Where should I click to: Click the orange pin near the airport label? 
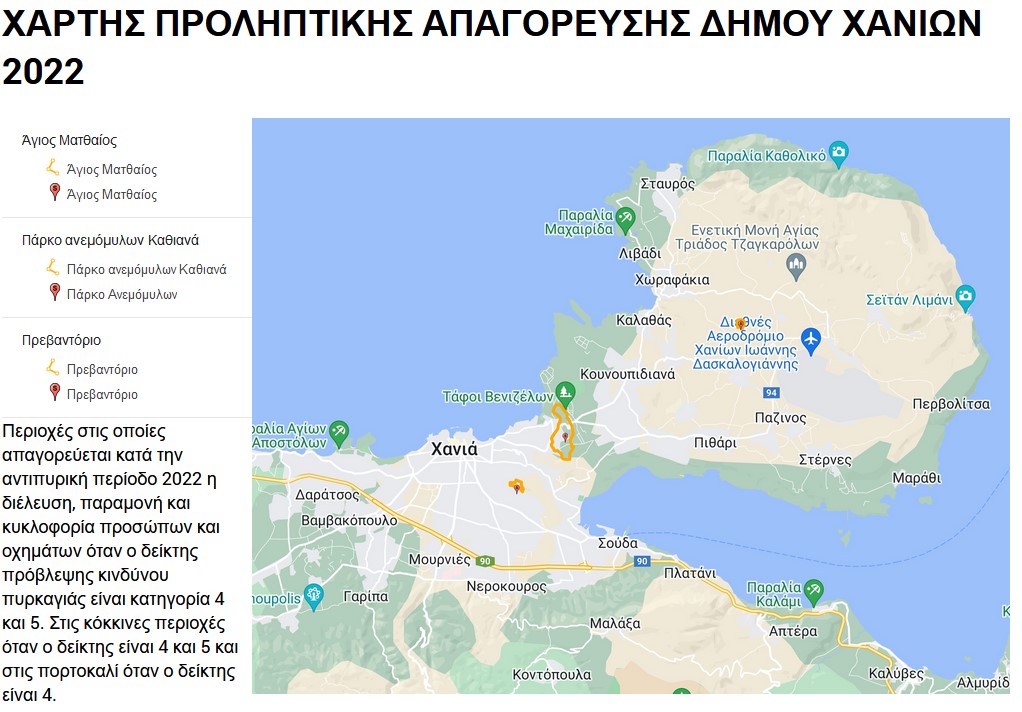(740, 324)
